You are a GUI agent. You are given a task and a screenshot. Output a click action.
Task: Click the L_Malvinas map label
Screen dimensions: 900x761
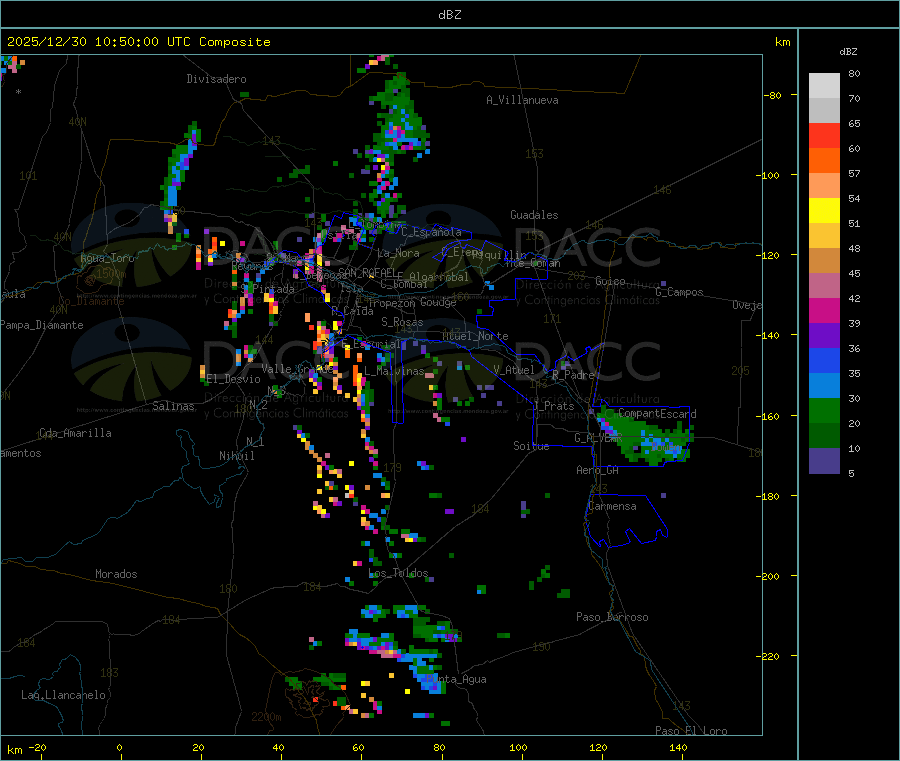point(394,372)
